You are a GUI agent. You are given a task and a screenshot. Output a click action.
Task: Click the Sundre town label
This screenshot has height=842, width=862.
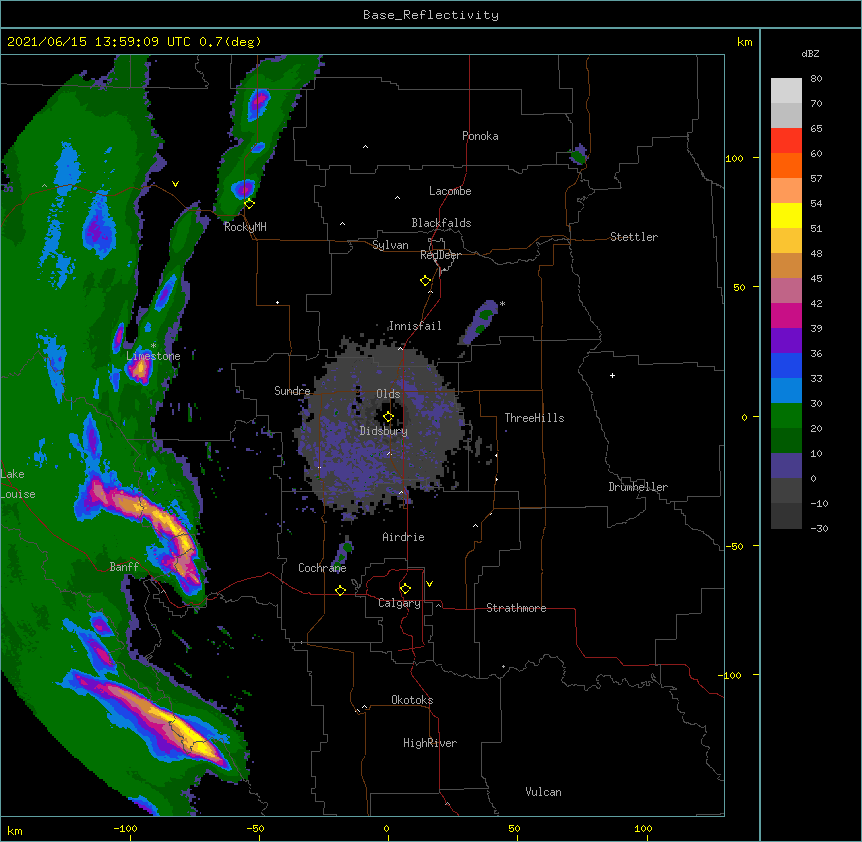(292, 391)
